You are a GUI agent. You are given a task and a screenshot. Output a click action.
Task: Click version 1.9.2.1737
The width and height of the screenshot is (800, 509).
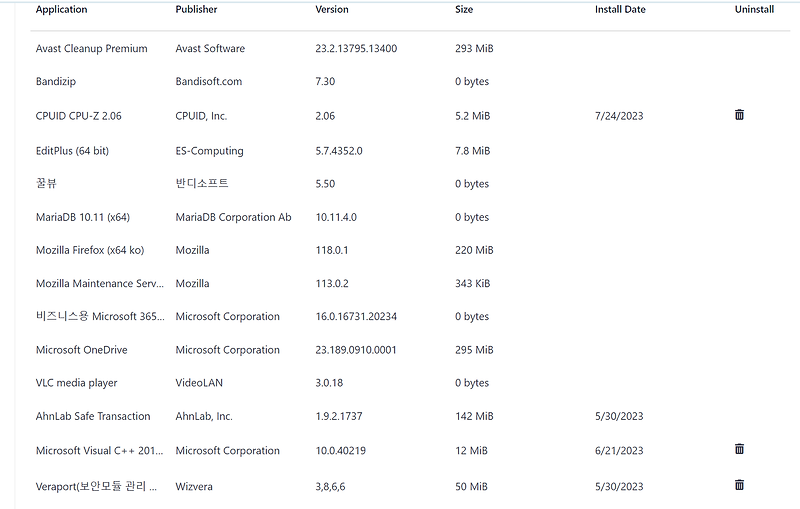[x=339, y=416]
